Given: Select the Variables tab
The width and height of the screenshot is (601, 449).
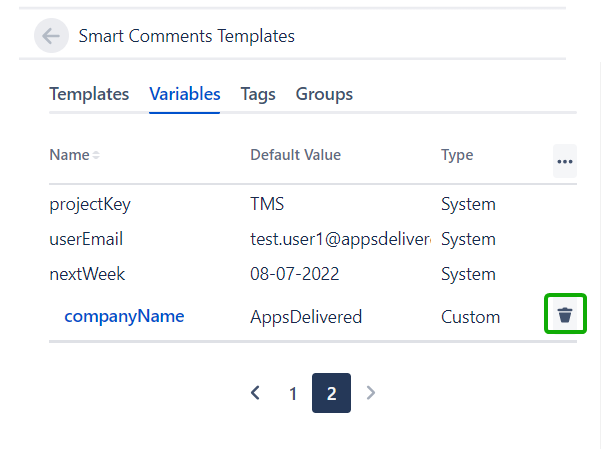Looking at the screenshot, I should click(x=185, y=94).
